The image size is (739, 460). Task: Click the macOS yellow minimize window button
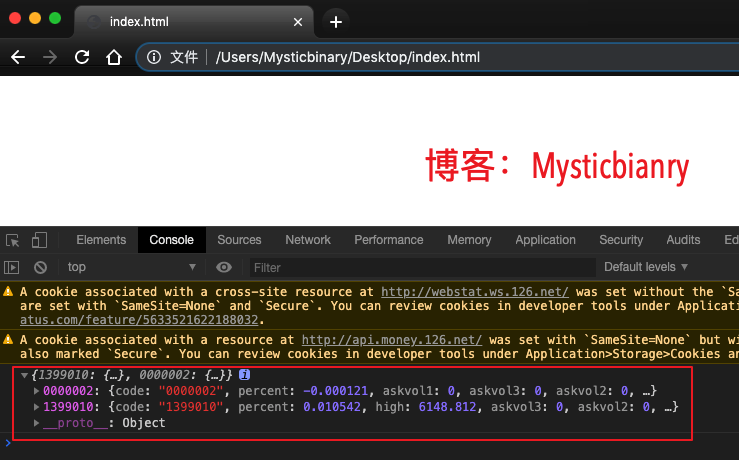[x=35, y=18]
